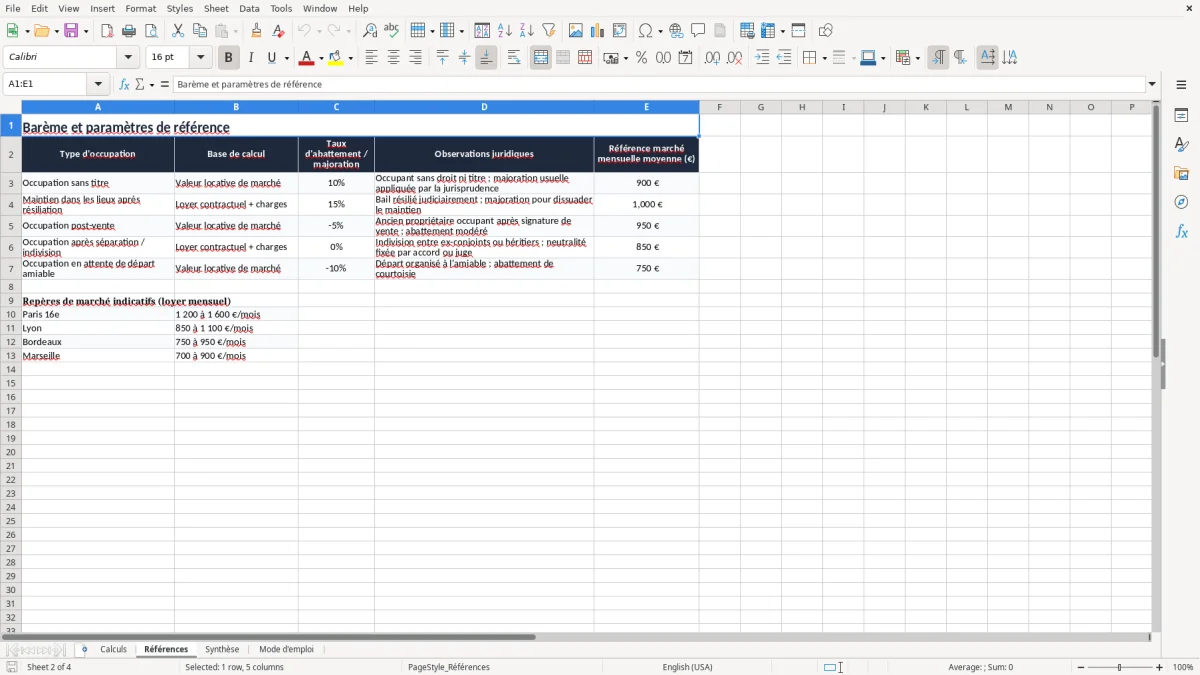Expand the formula bar arrow
The image size is (1200, 675).
tap(1152, 85)
